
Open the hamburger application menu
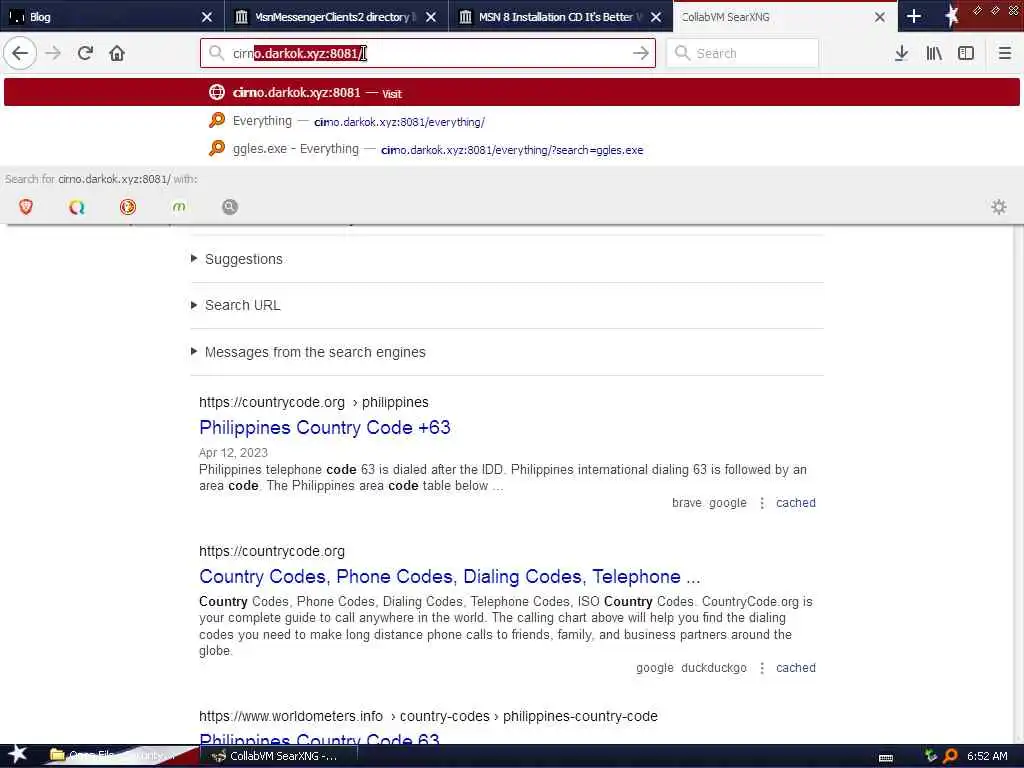click(1004, 53)
